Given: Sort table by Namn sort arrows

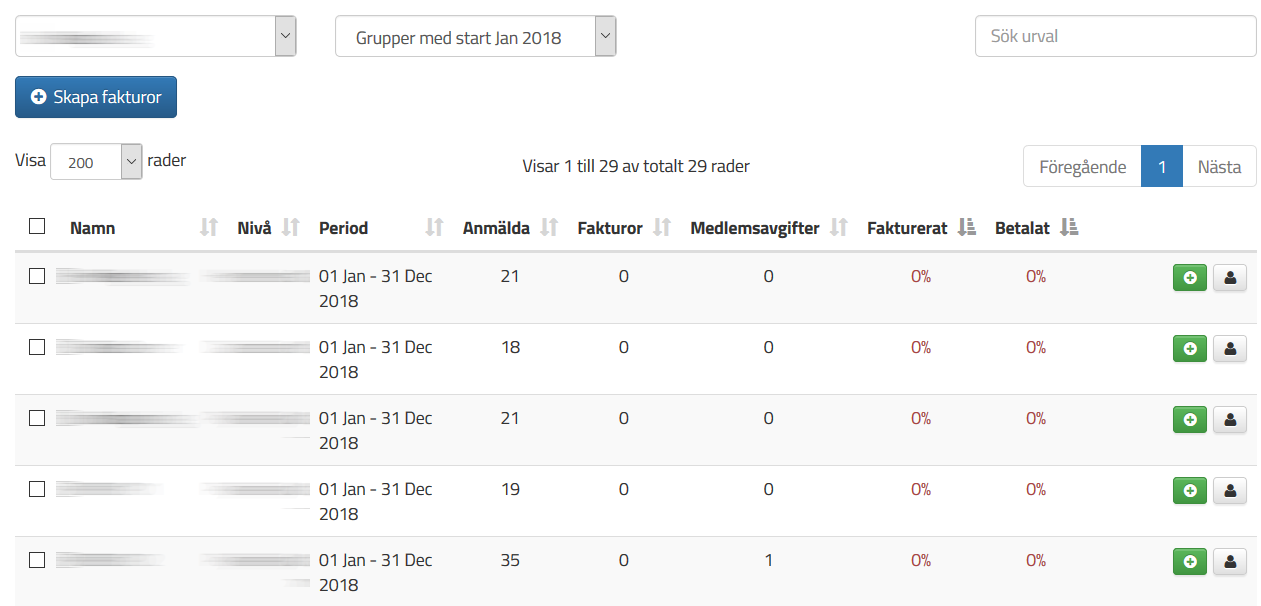Looking at the screenshot, I should point(209,228).
